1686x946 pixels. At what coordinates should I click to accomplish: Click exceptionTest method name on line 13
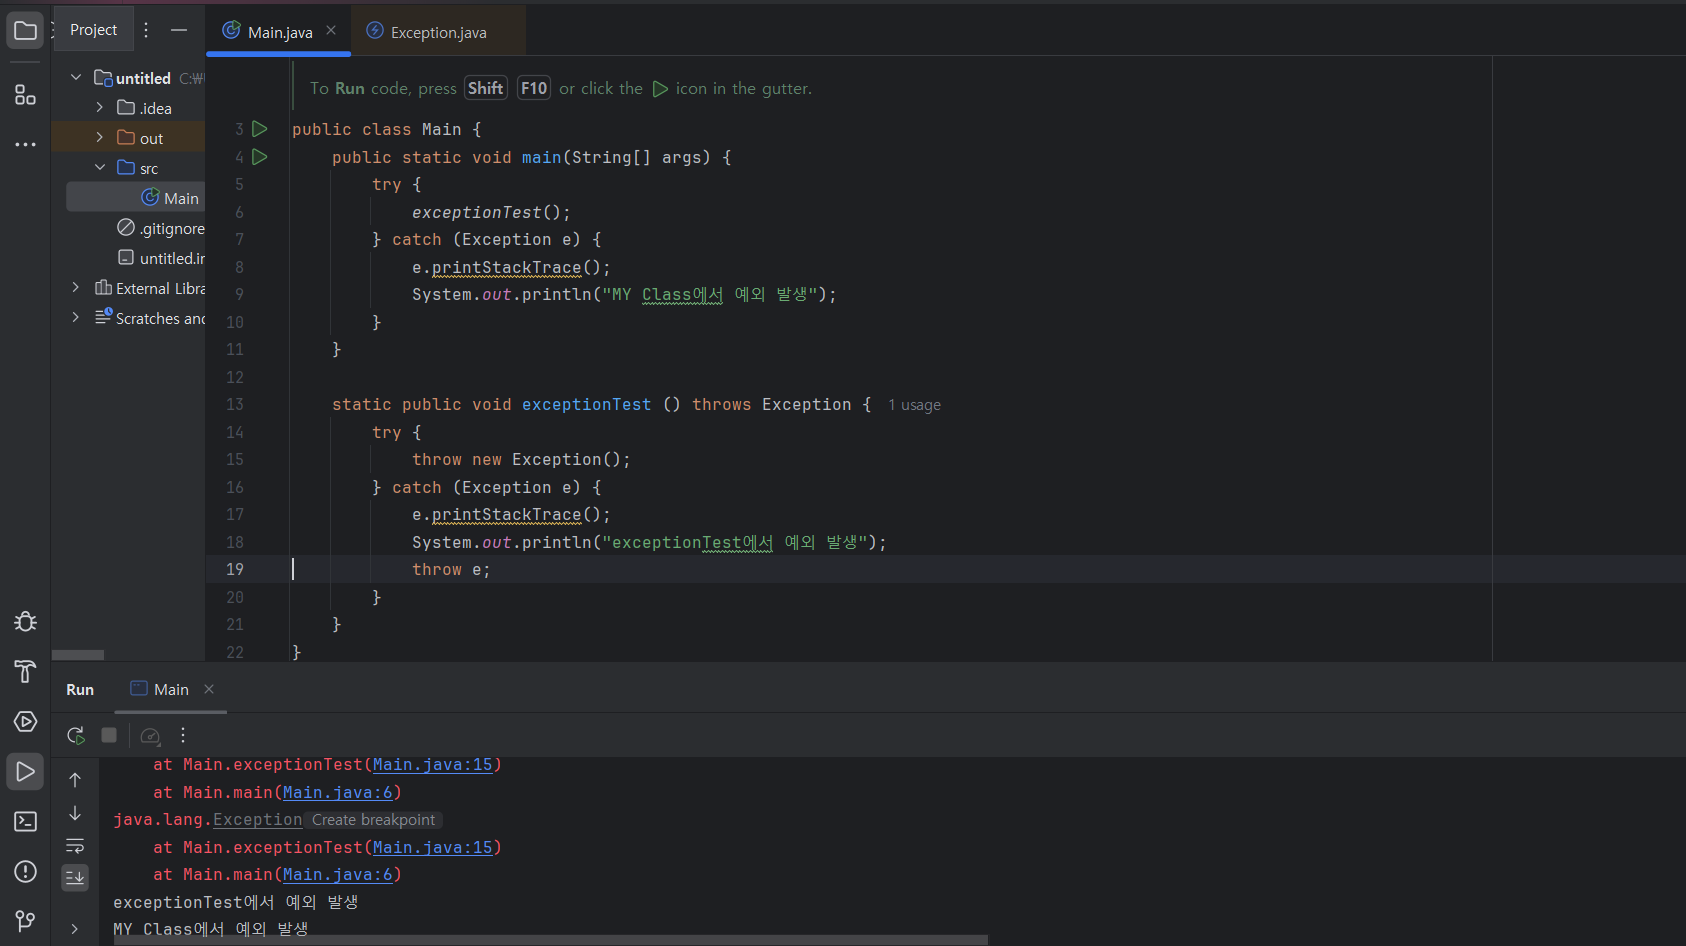586,405
